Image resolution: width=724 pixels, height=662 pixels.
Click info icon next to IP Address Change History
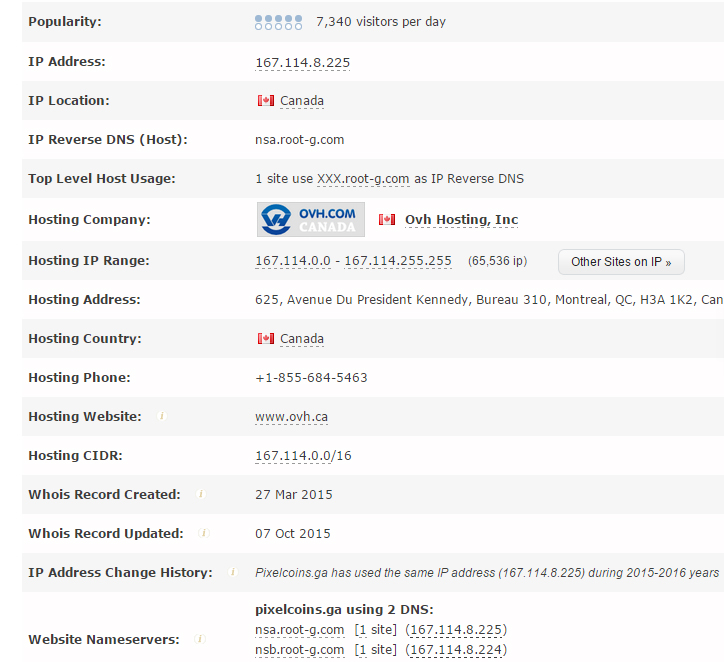coord(233,572)
